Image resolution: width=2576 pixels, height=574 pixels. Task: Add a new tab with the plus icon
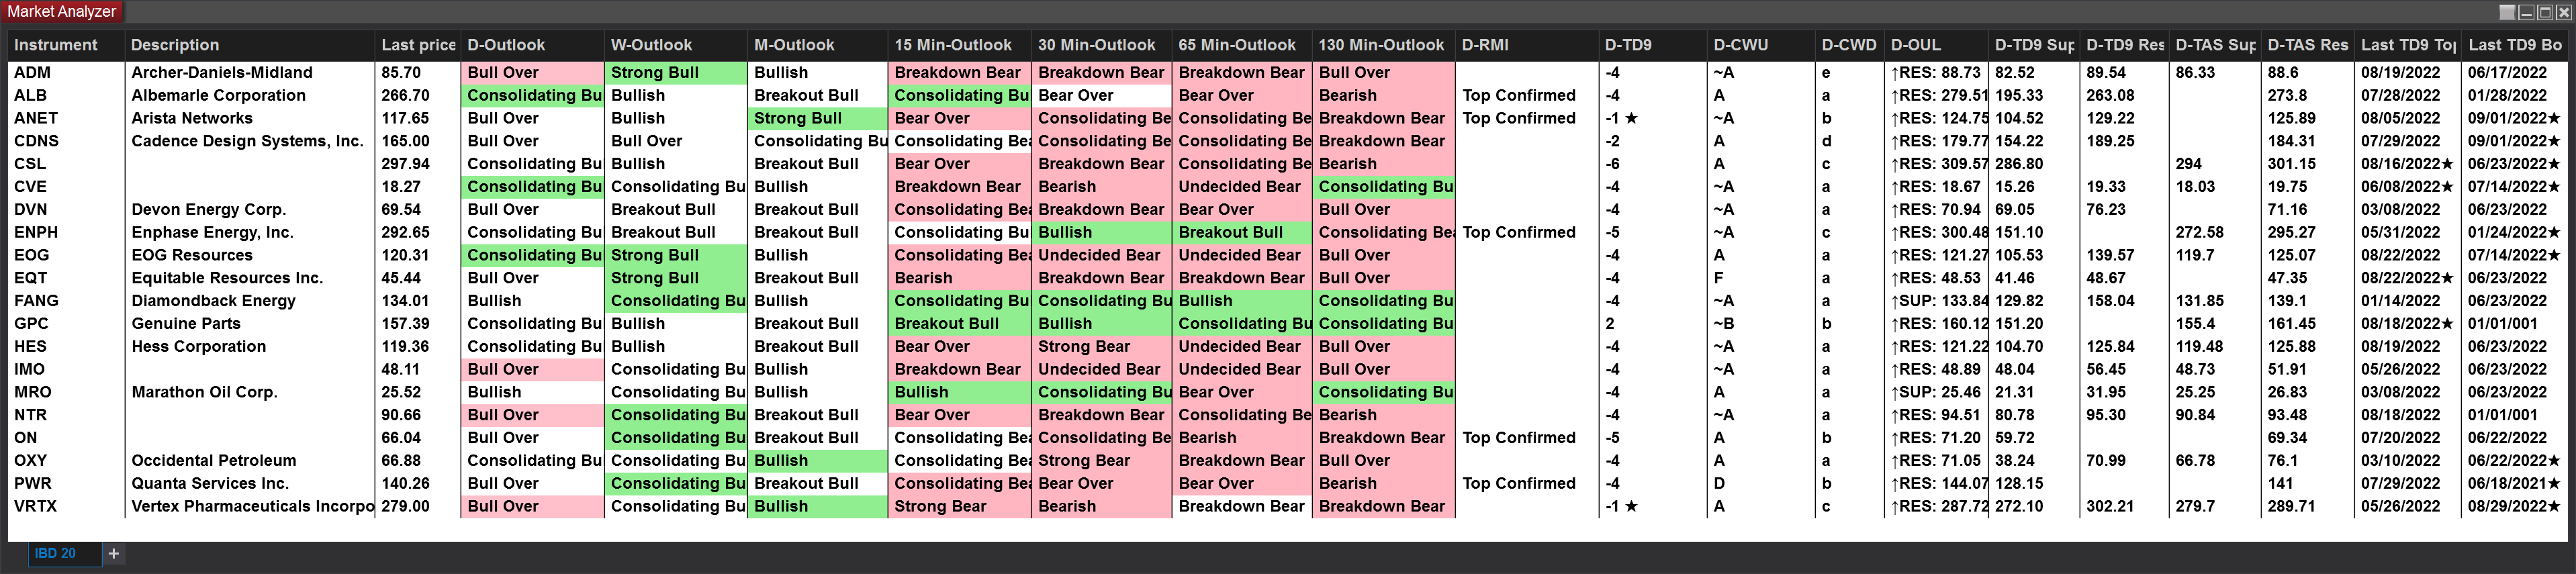click(x=114, y=553)
